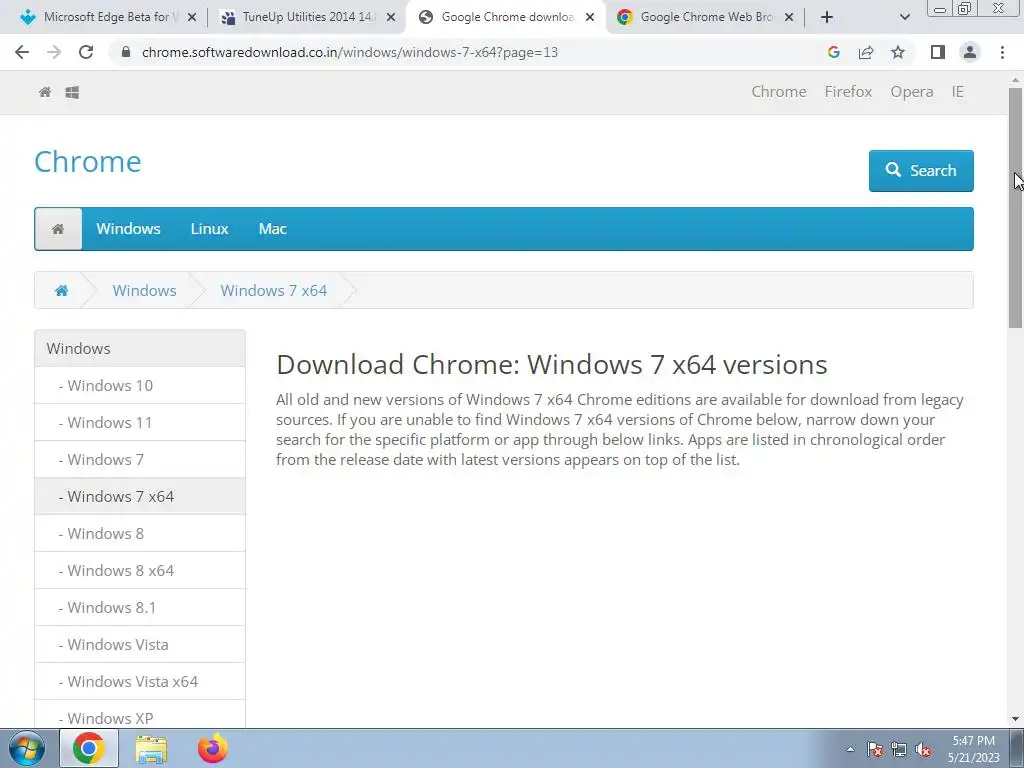Reload the current page

86,52
